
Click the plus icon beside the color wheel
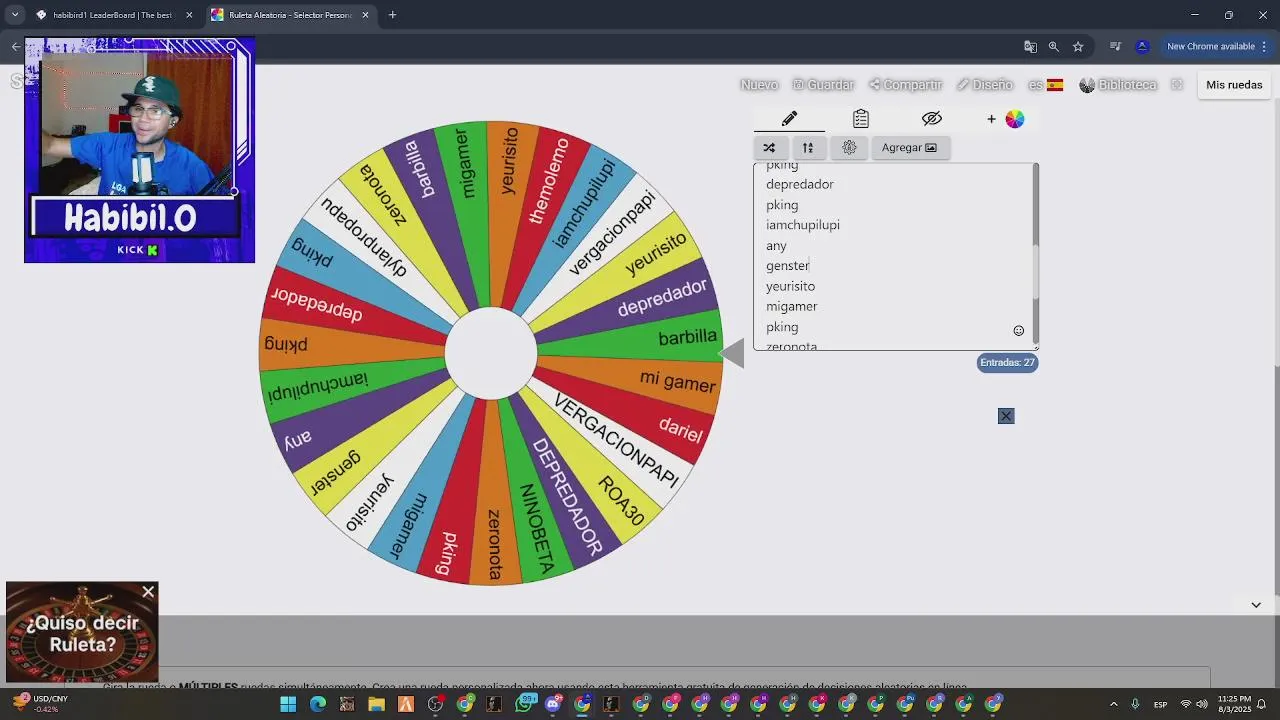pyautogui.click(x=991, y=119)
